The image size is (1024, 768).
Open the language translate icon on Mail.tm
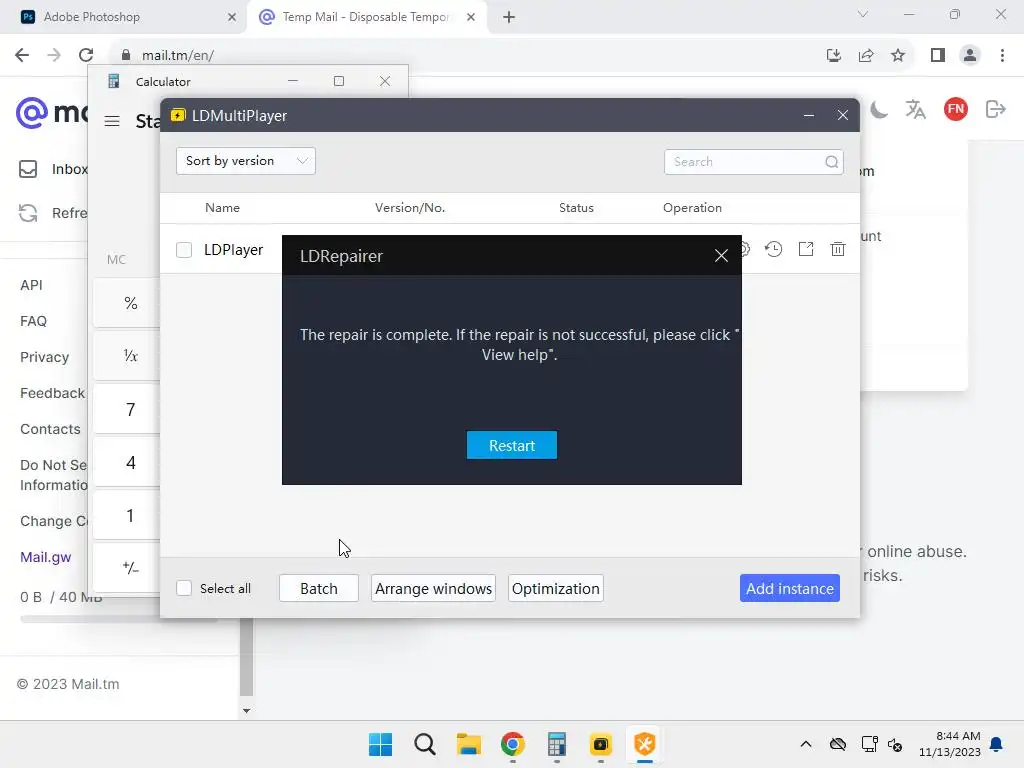(x=916, y=109)
